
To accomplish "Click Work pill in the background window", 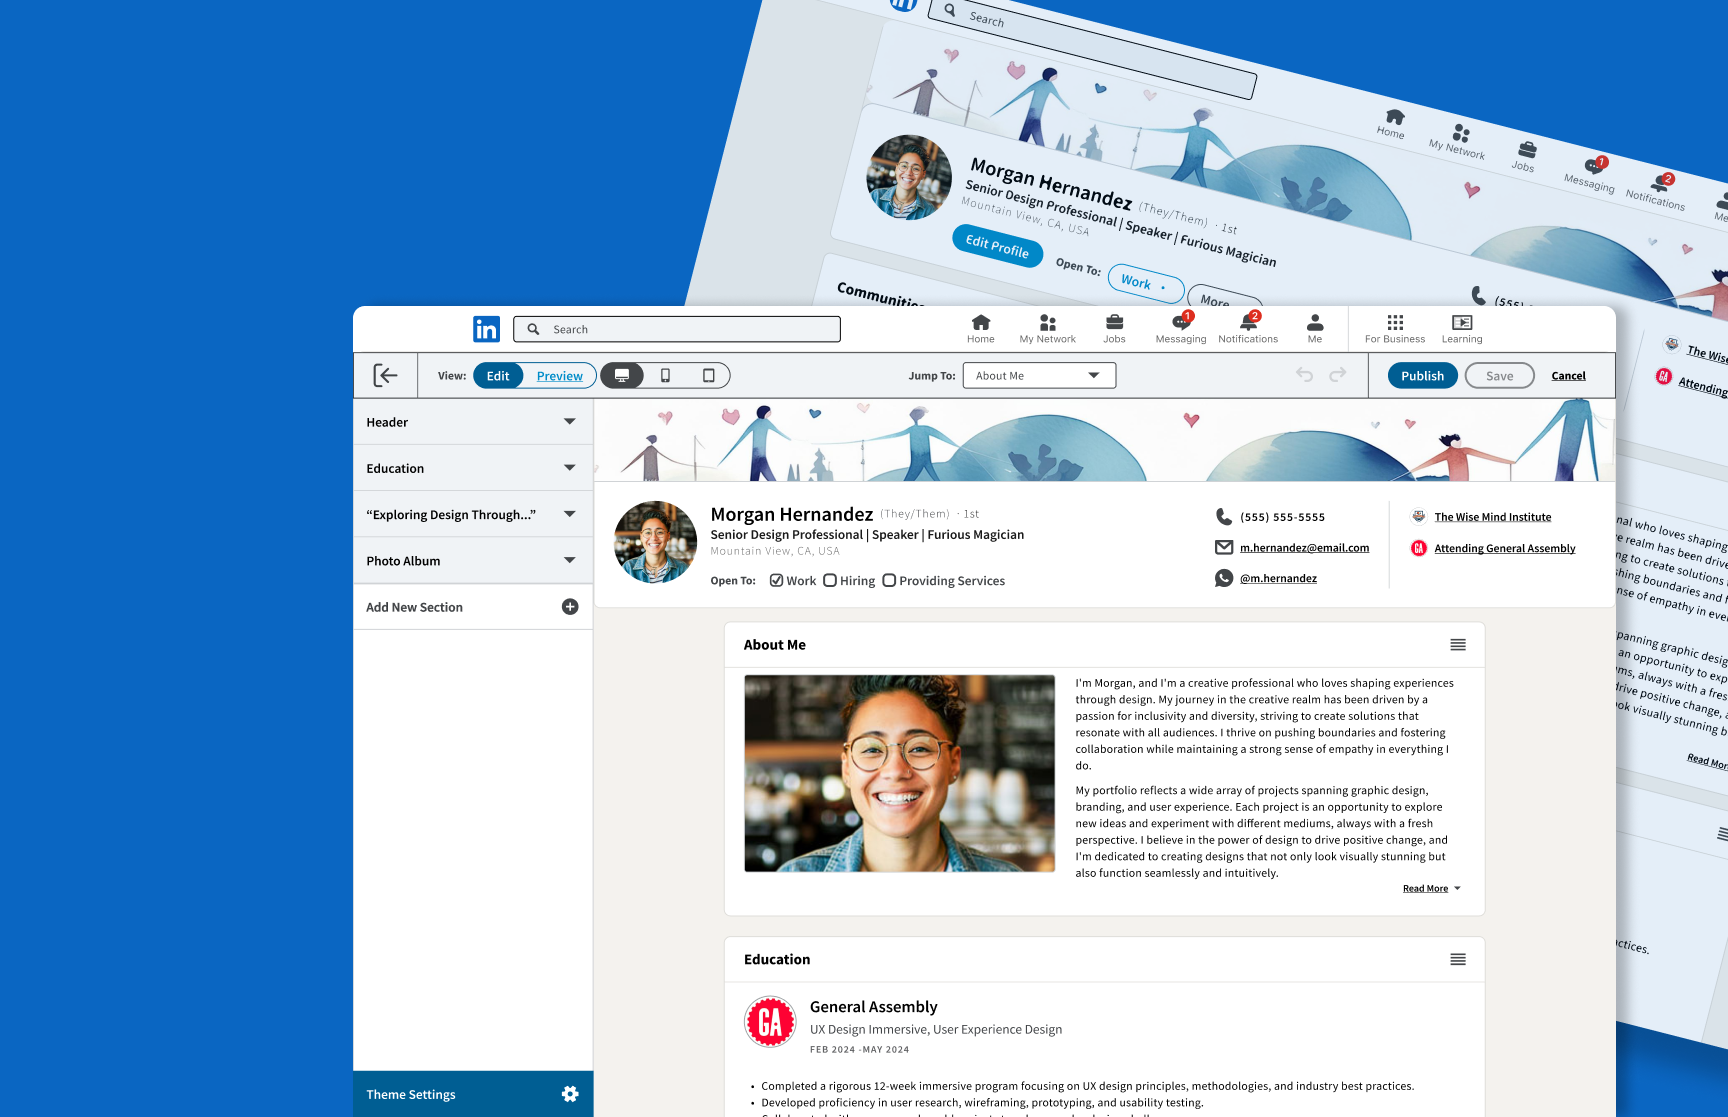I will tap(1145, 283).
